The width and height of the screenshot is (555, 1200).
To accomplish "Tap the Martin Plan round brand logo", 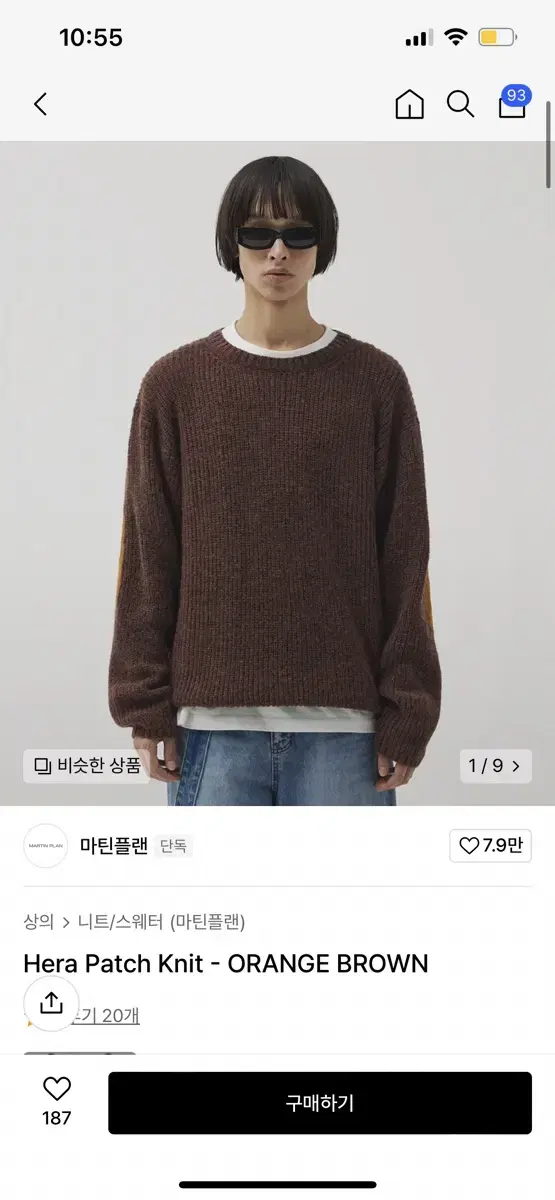I will tap(45, 846).
